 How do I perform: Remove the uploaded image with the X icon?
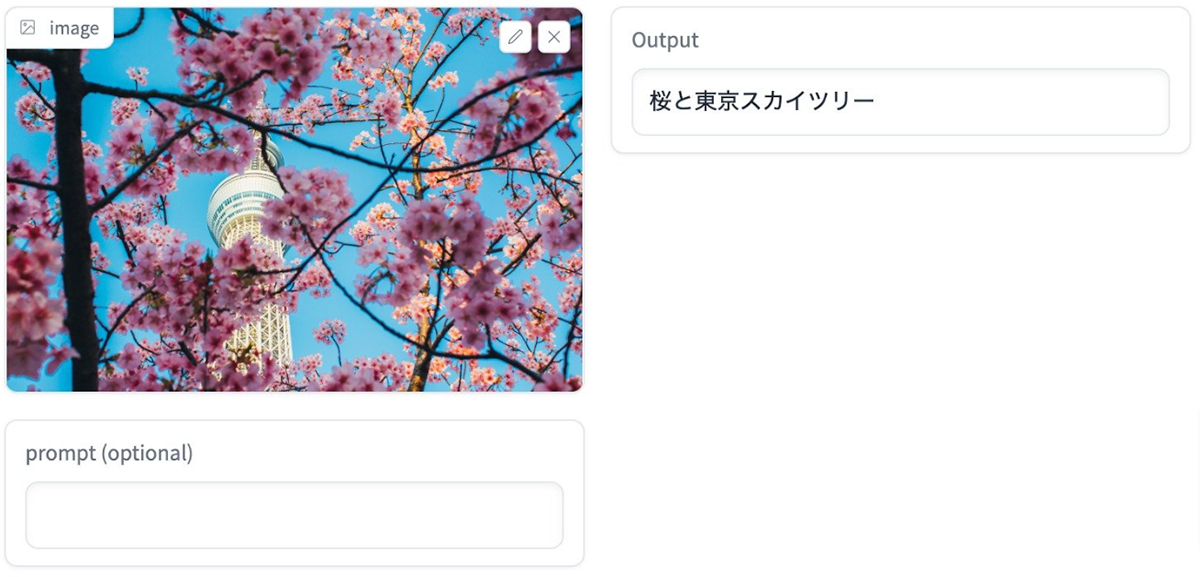(554, 37)
